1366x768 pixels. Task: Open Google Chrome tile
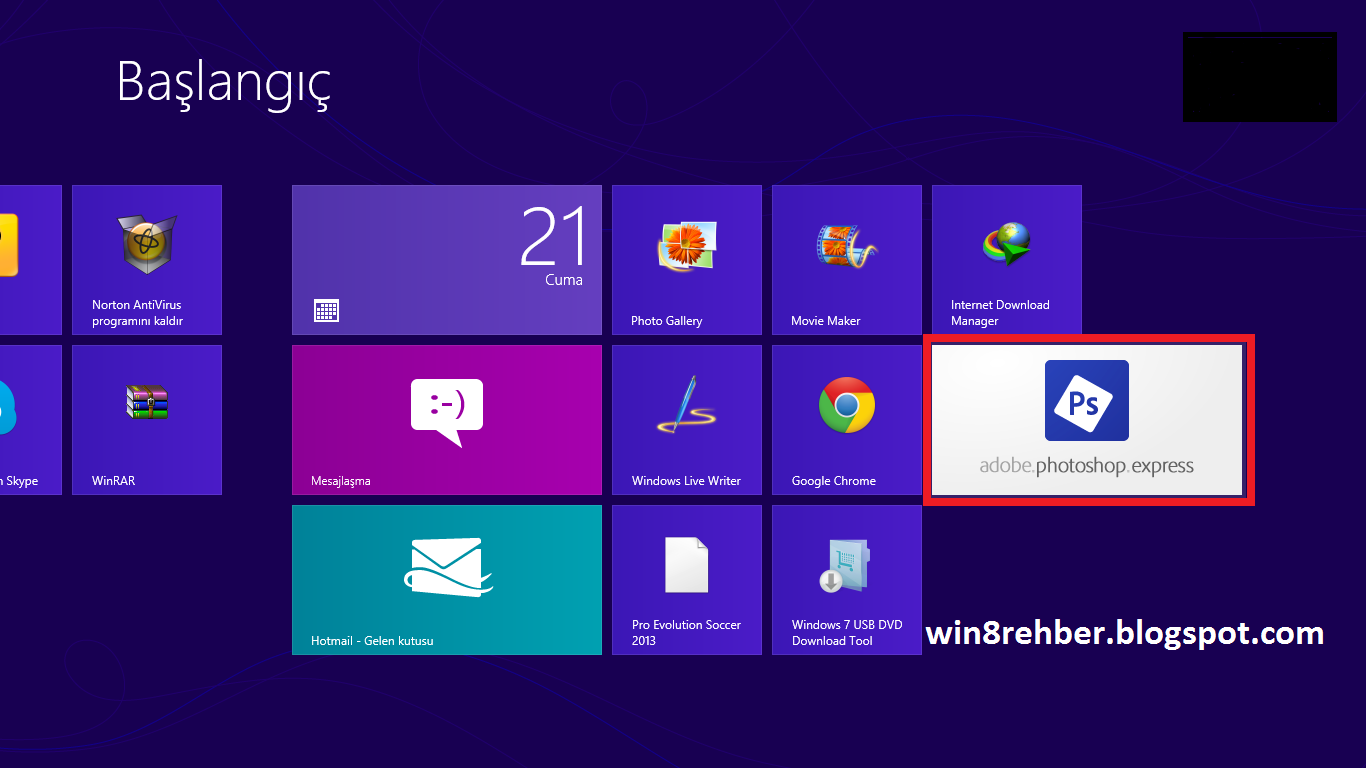coord(847,420)
